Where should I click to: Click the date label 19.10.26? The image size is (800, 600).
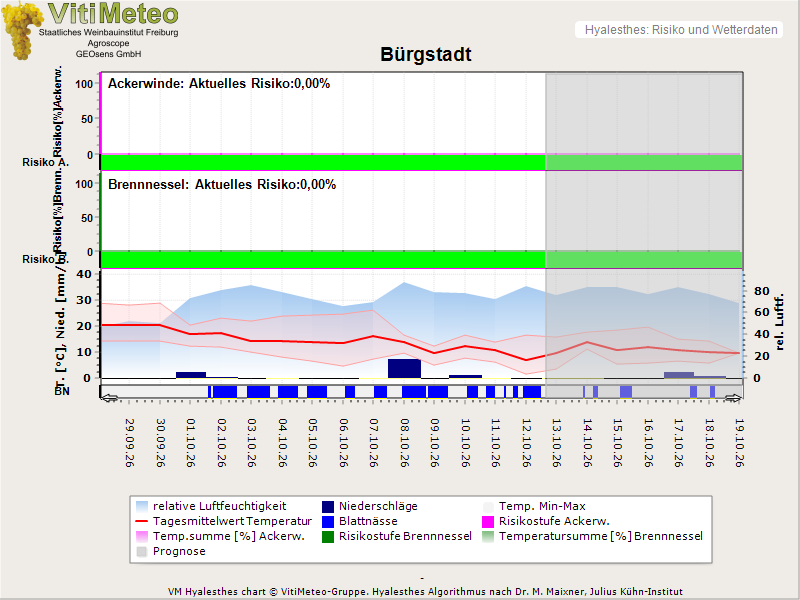739,443
